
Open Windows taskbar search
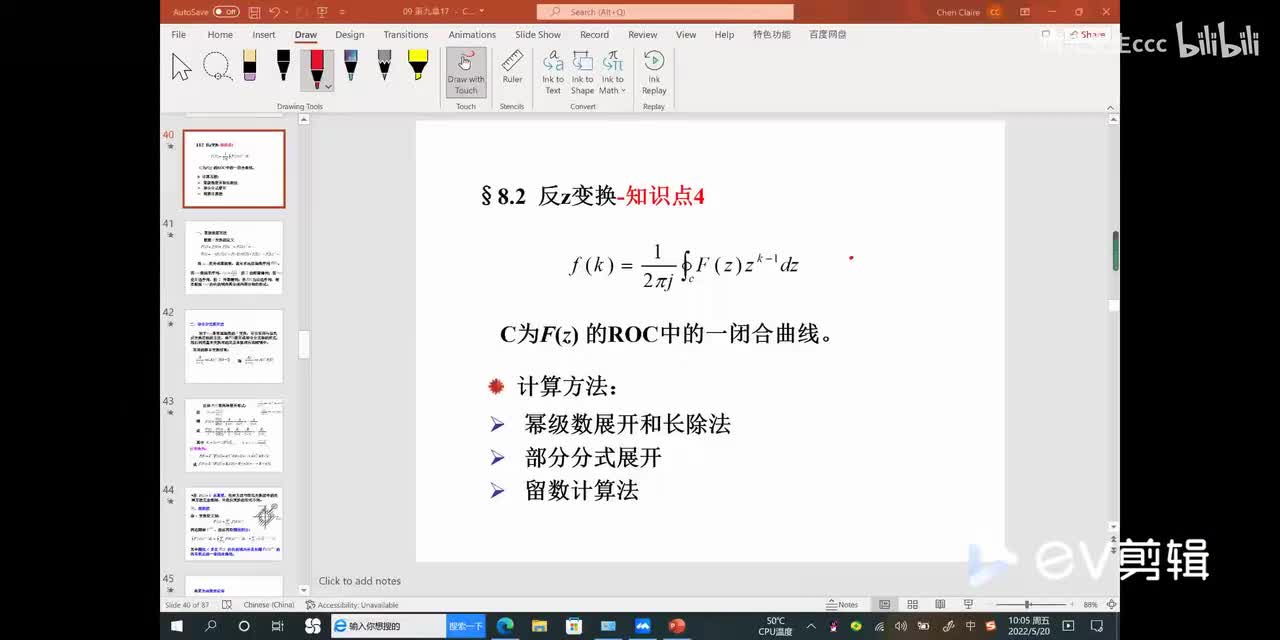211,626
